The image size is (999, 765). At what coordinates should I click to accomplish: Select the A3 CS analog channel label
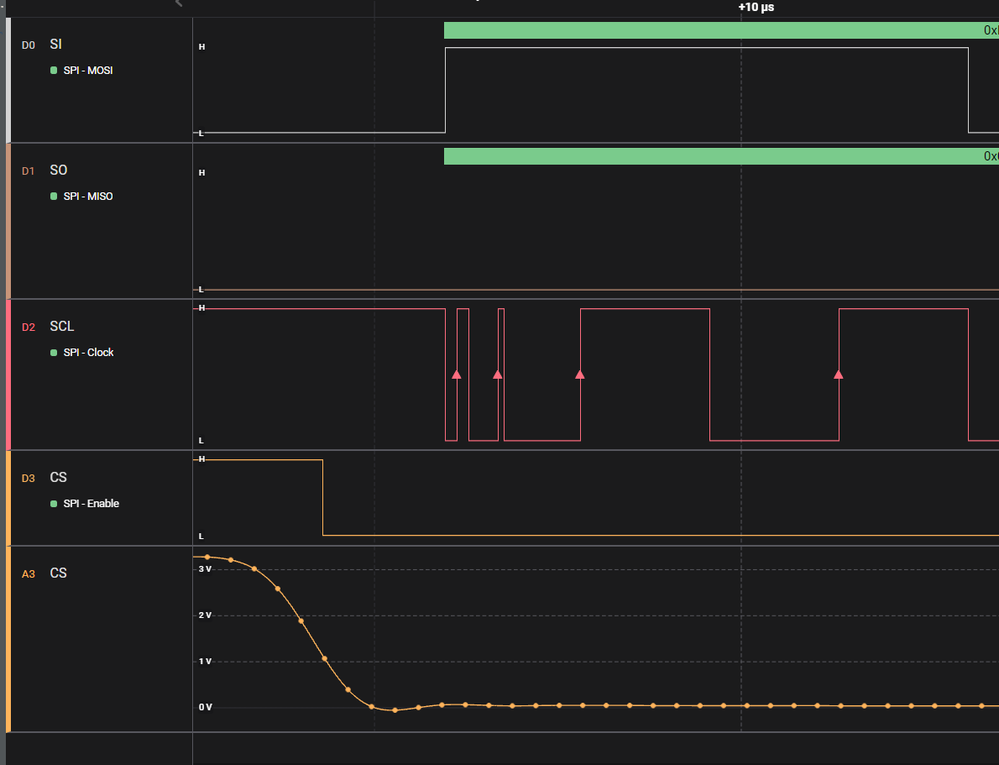point(44,573)
